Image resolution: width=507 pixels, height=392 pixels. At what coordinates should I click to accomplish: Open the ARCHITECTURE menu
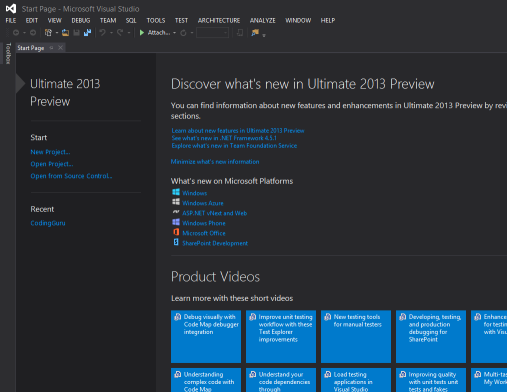pos(219,21)
